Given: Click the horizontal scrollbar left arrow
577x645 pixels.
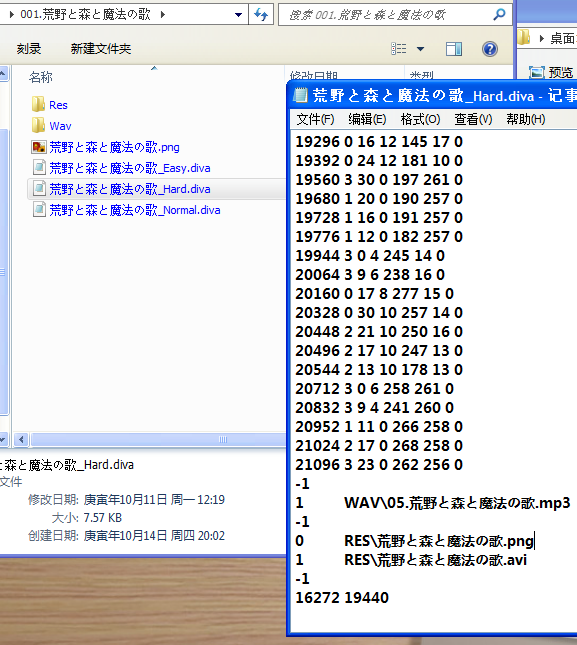Looking at the screenshot, I should (21, 440).
